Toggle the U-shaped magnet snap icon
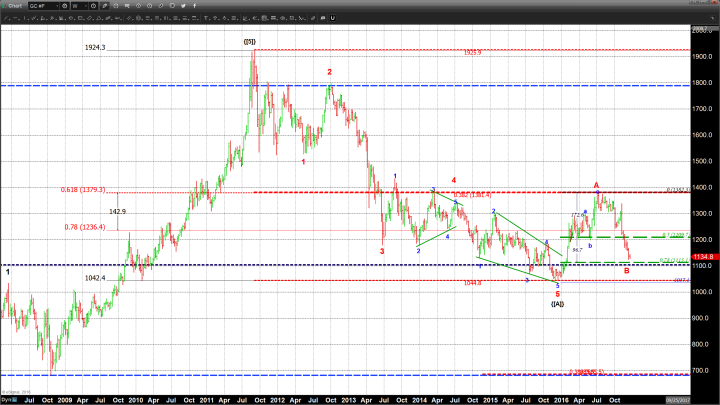The image size is (720, 405). (332, 18)
